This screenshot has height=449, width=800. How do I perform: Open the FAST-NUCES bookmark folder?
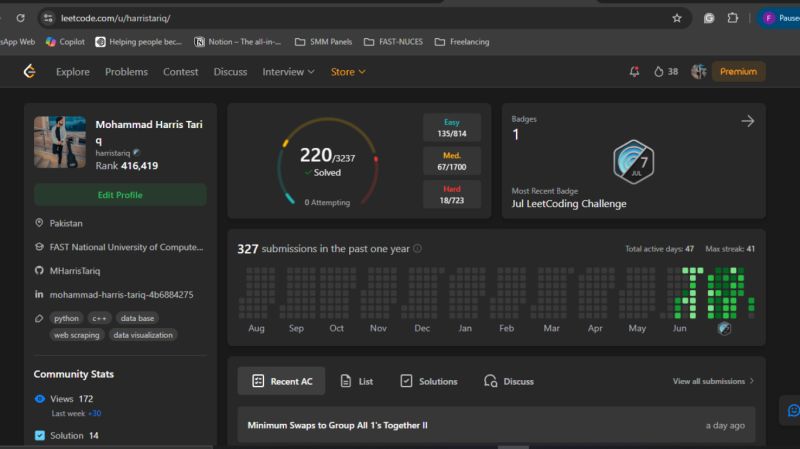[393, 42]
